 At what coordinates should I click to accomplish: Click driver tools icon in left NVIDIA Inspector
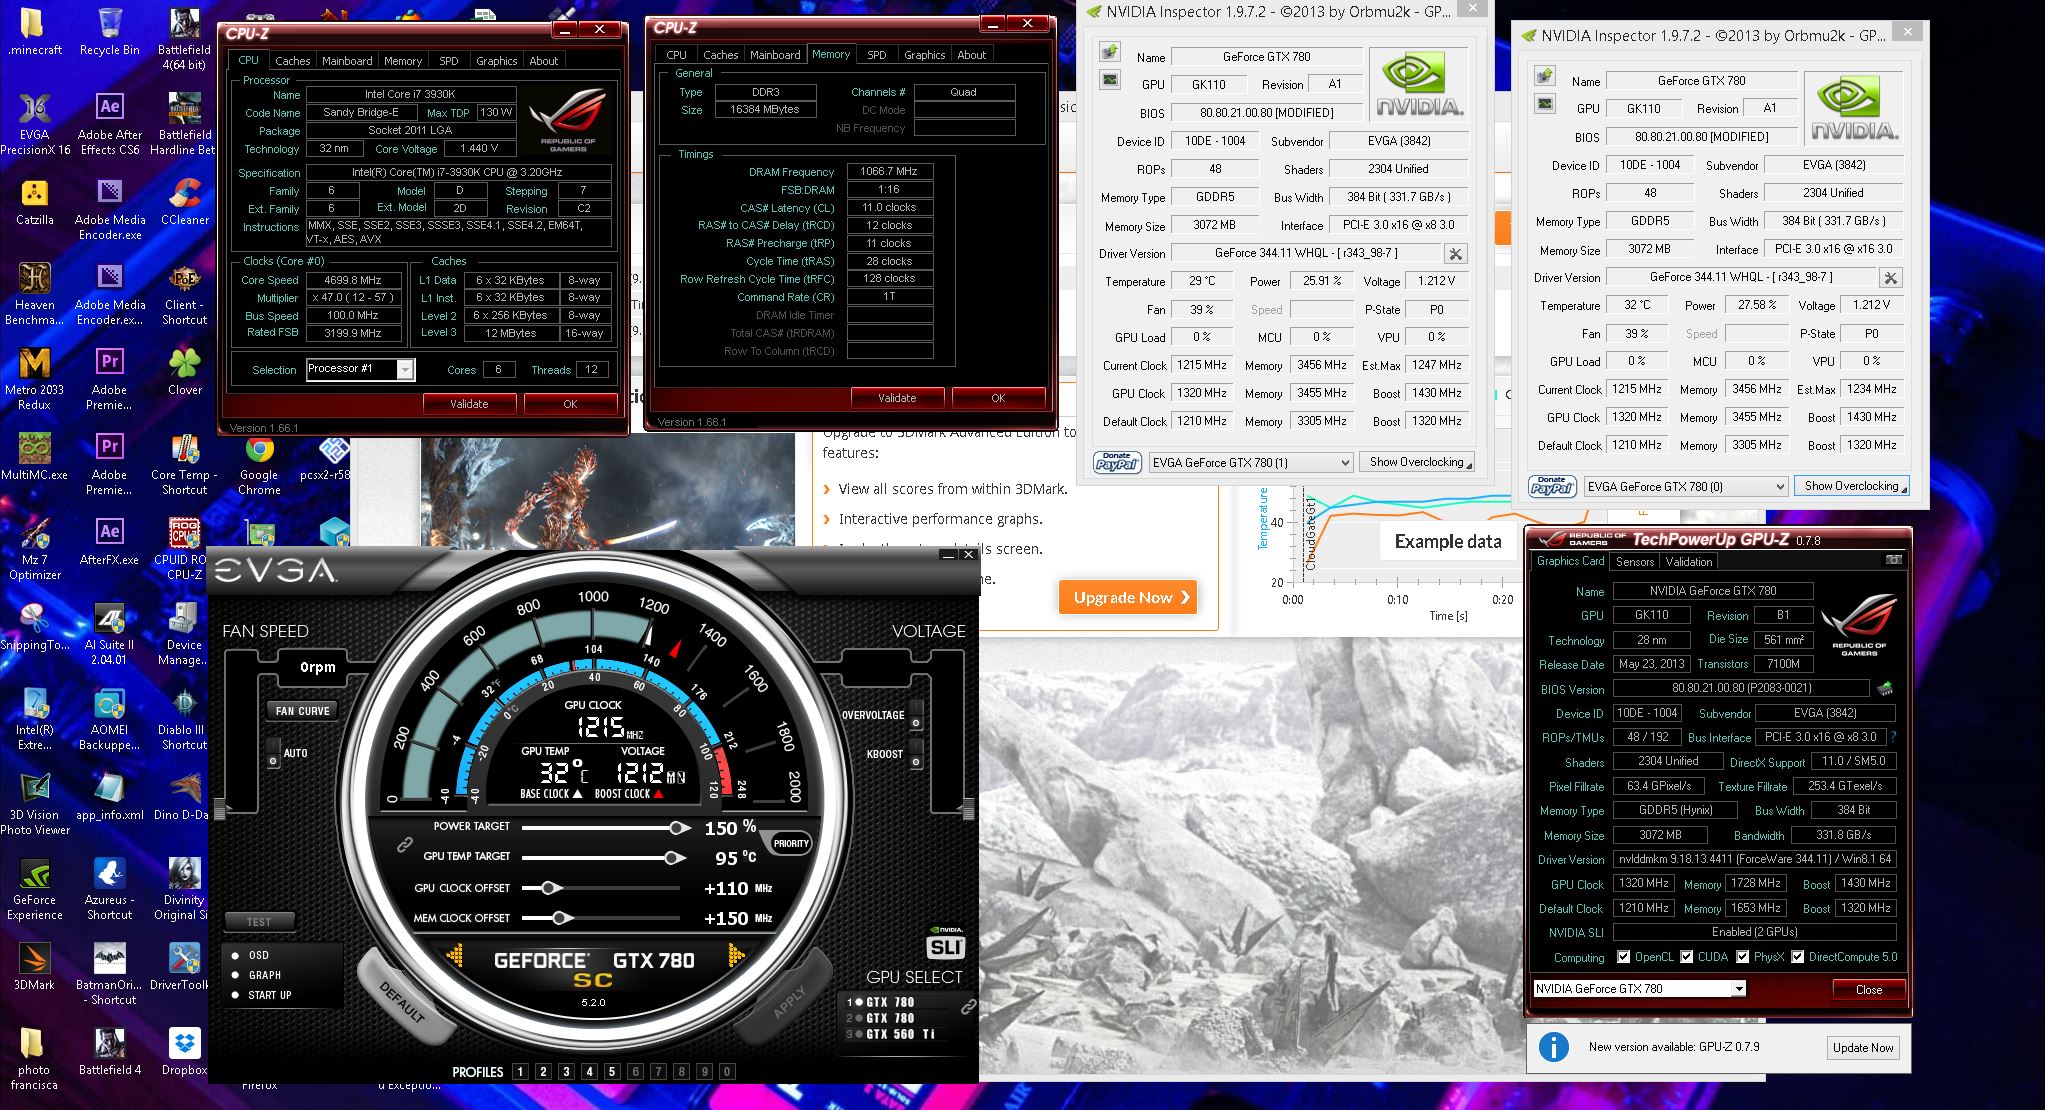[x=1456, y=254]
